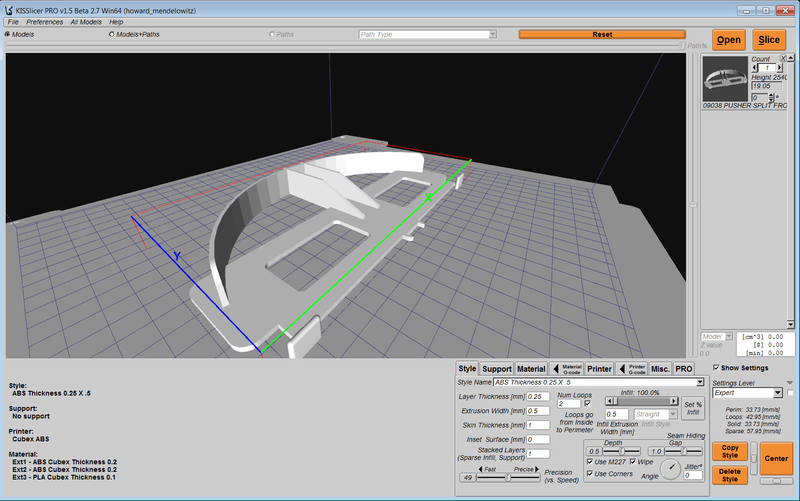Click the Fast arrow on precision slider
Viewport: 800px width, 501px height.
coord(480,469)
